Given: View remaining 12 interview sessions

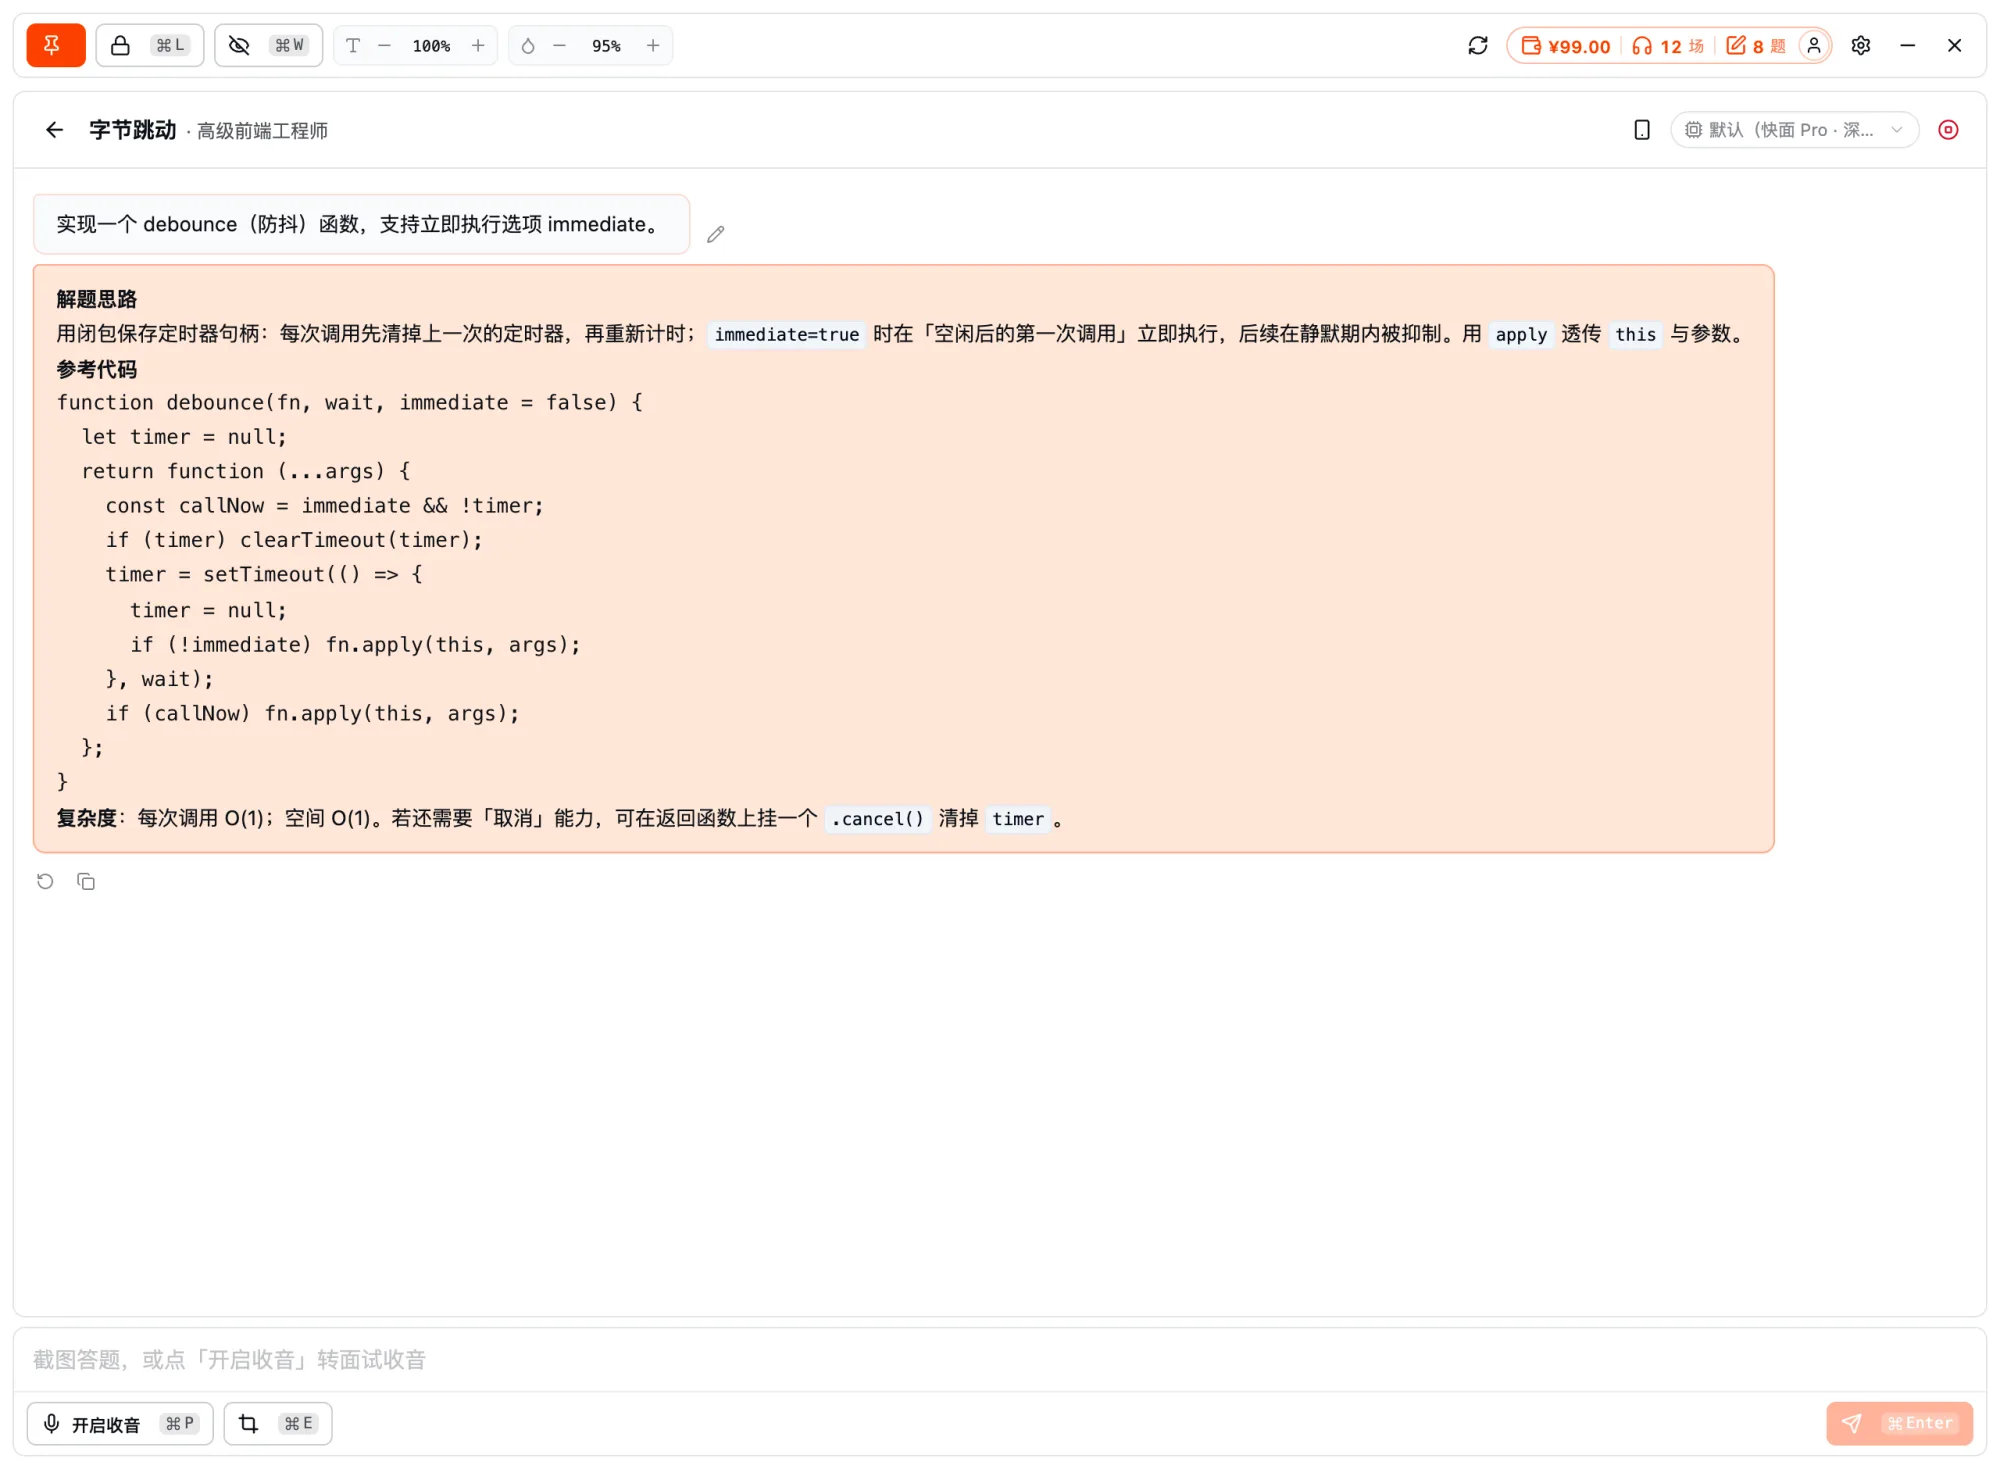Looking at the screenshot, I should tap(1668, 46).
